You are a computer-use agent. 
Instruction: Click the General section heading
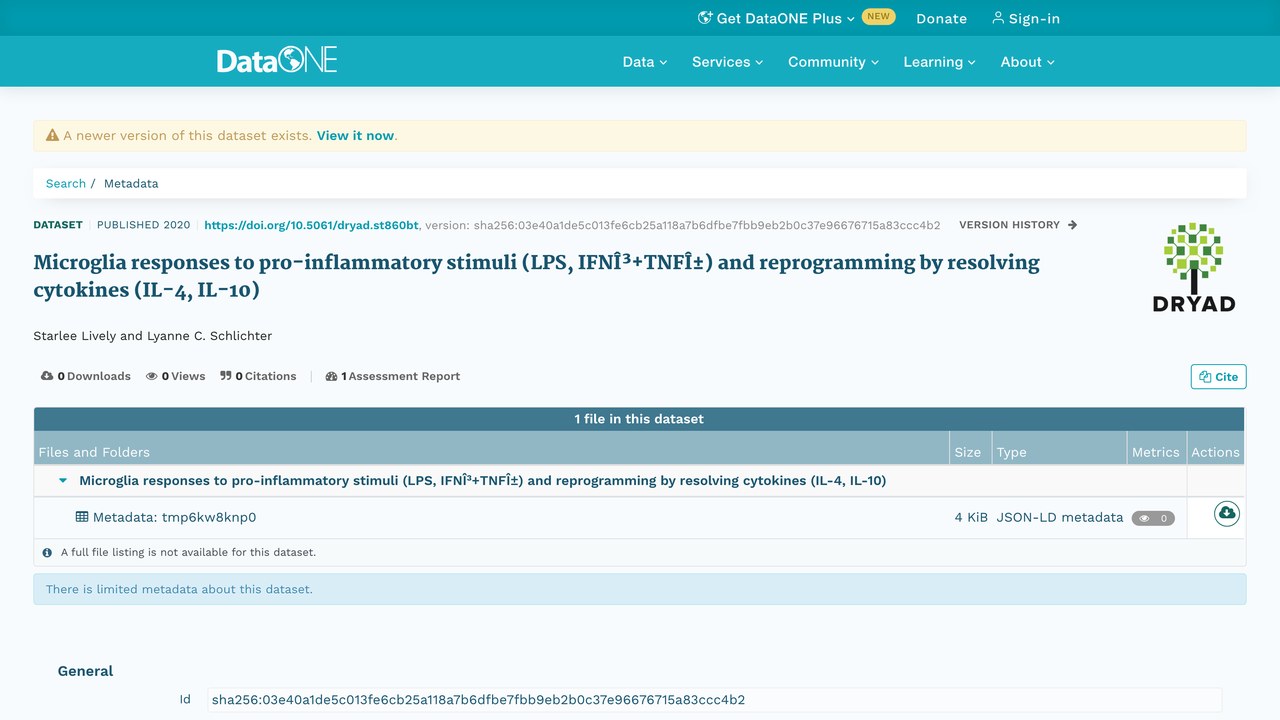coord(86,671)
